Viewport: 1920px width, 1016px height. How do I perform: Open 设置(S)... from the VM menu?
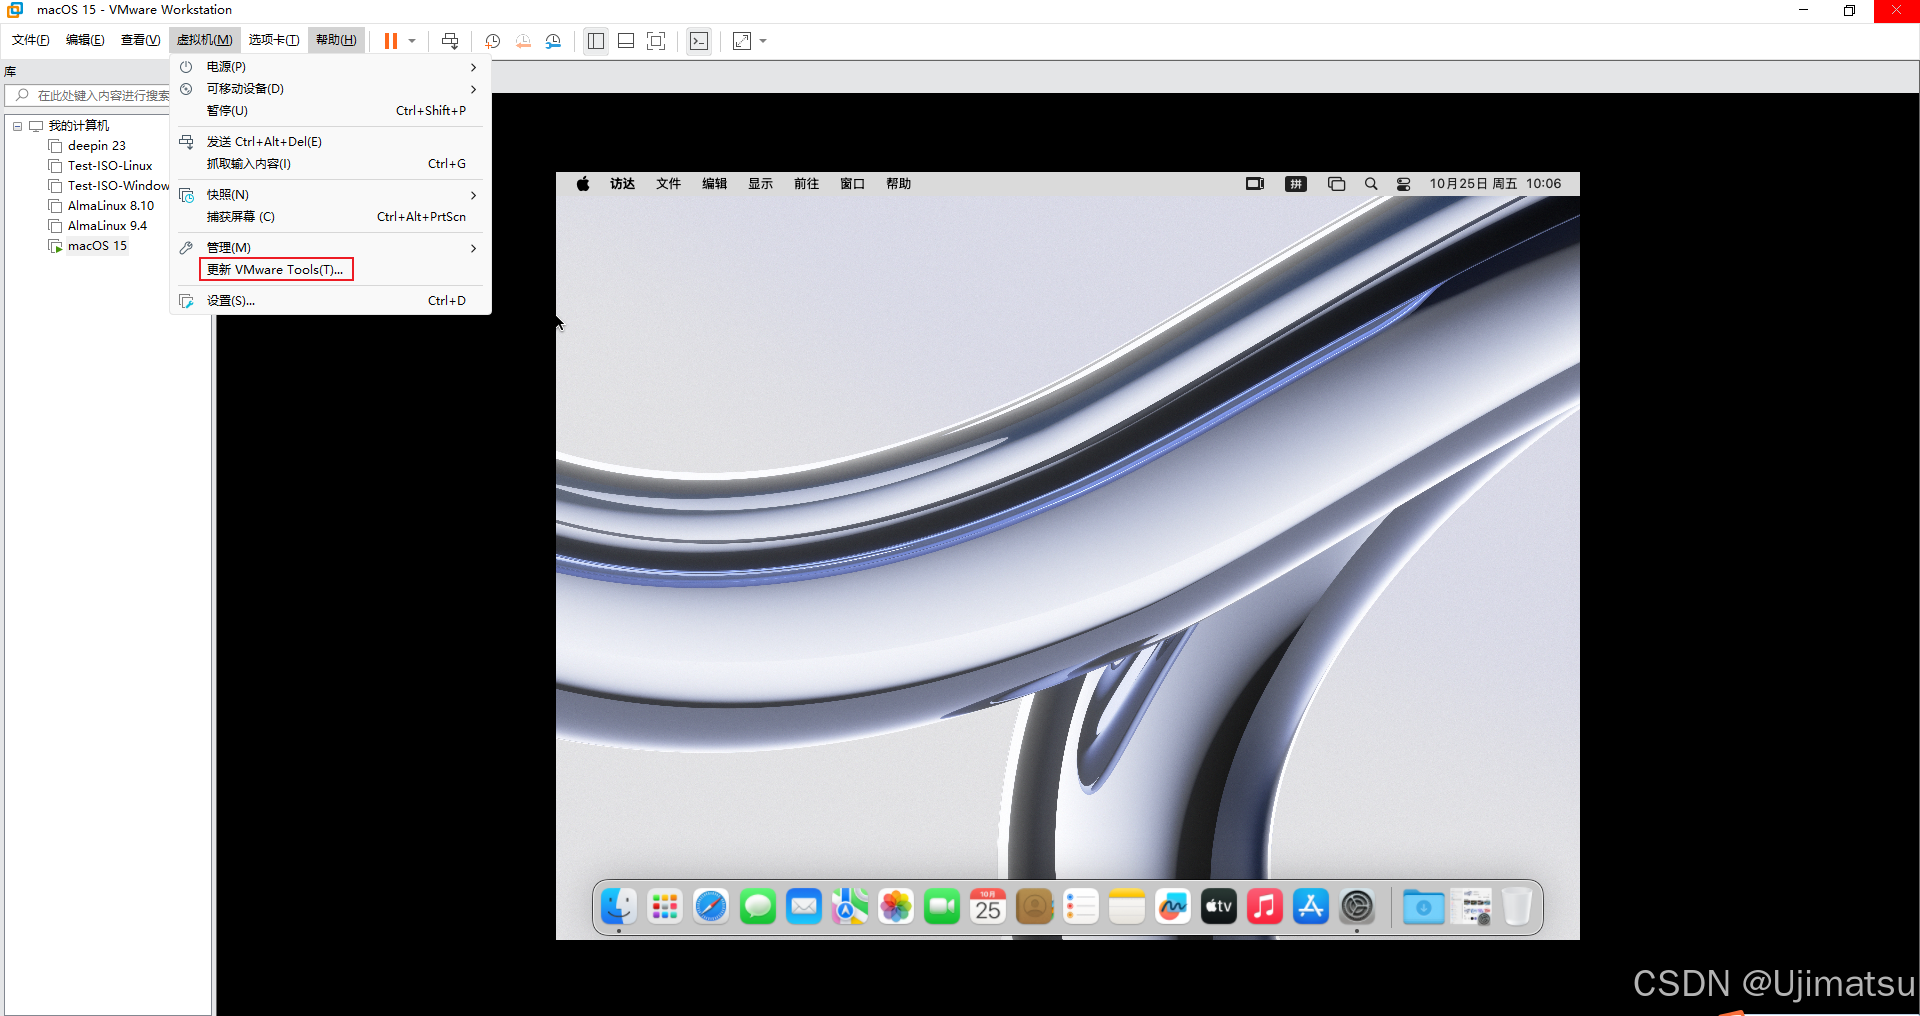330,301
